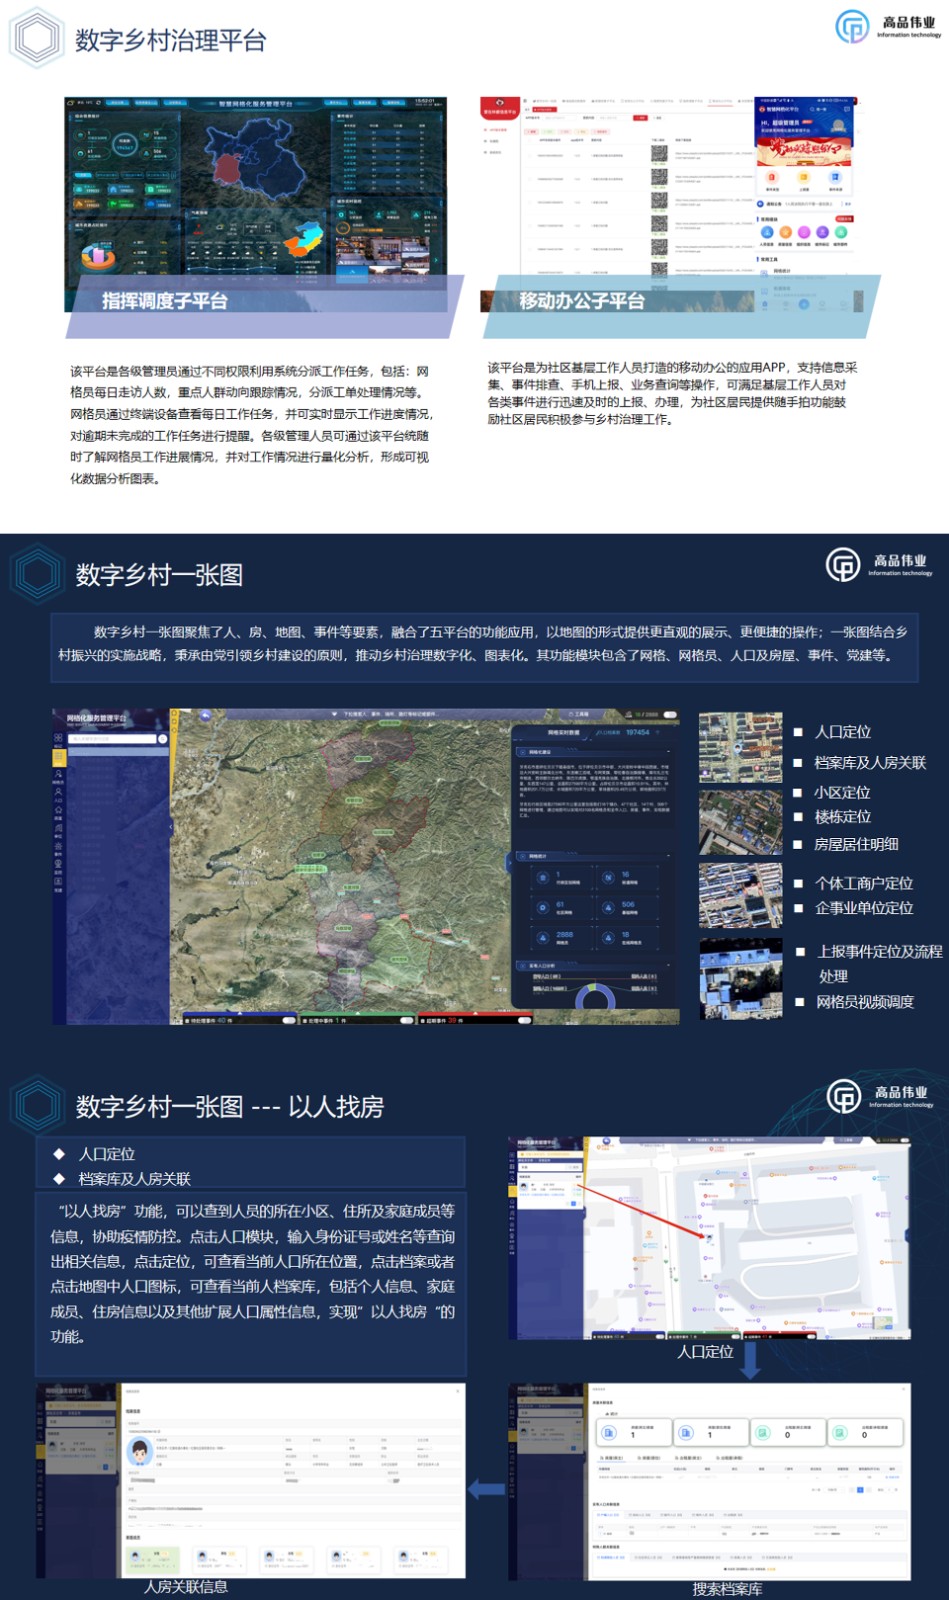Click the 高品伟业 logo in the 以人找房 header

881,1096
